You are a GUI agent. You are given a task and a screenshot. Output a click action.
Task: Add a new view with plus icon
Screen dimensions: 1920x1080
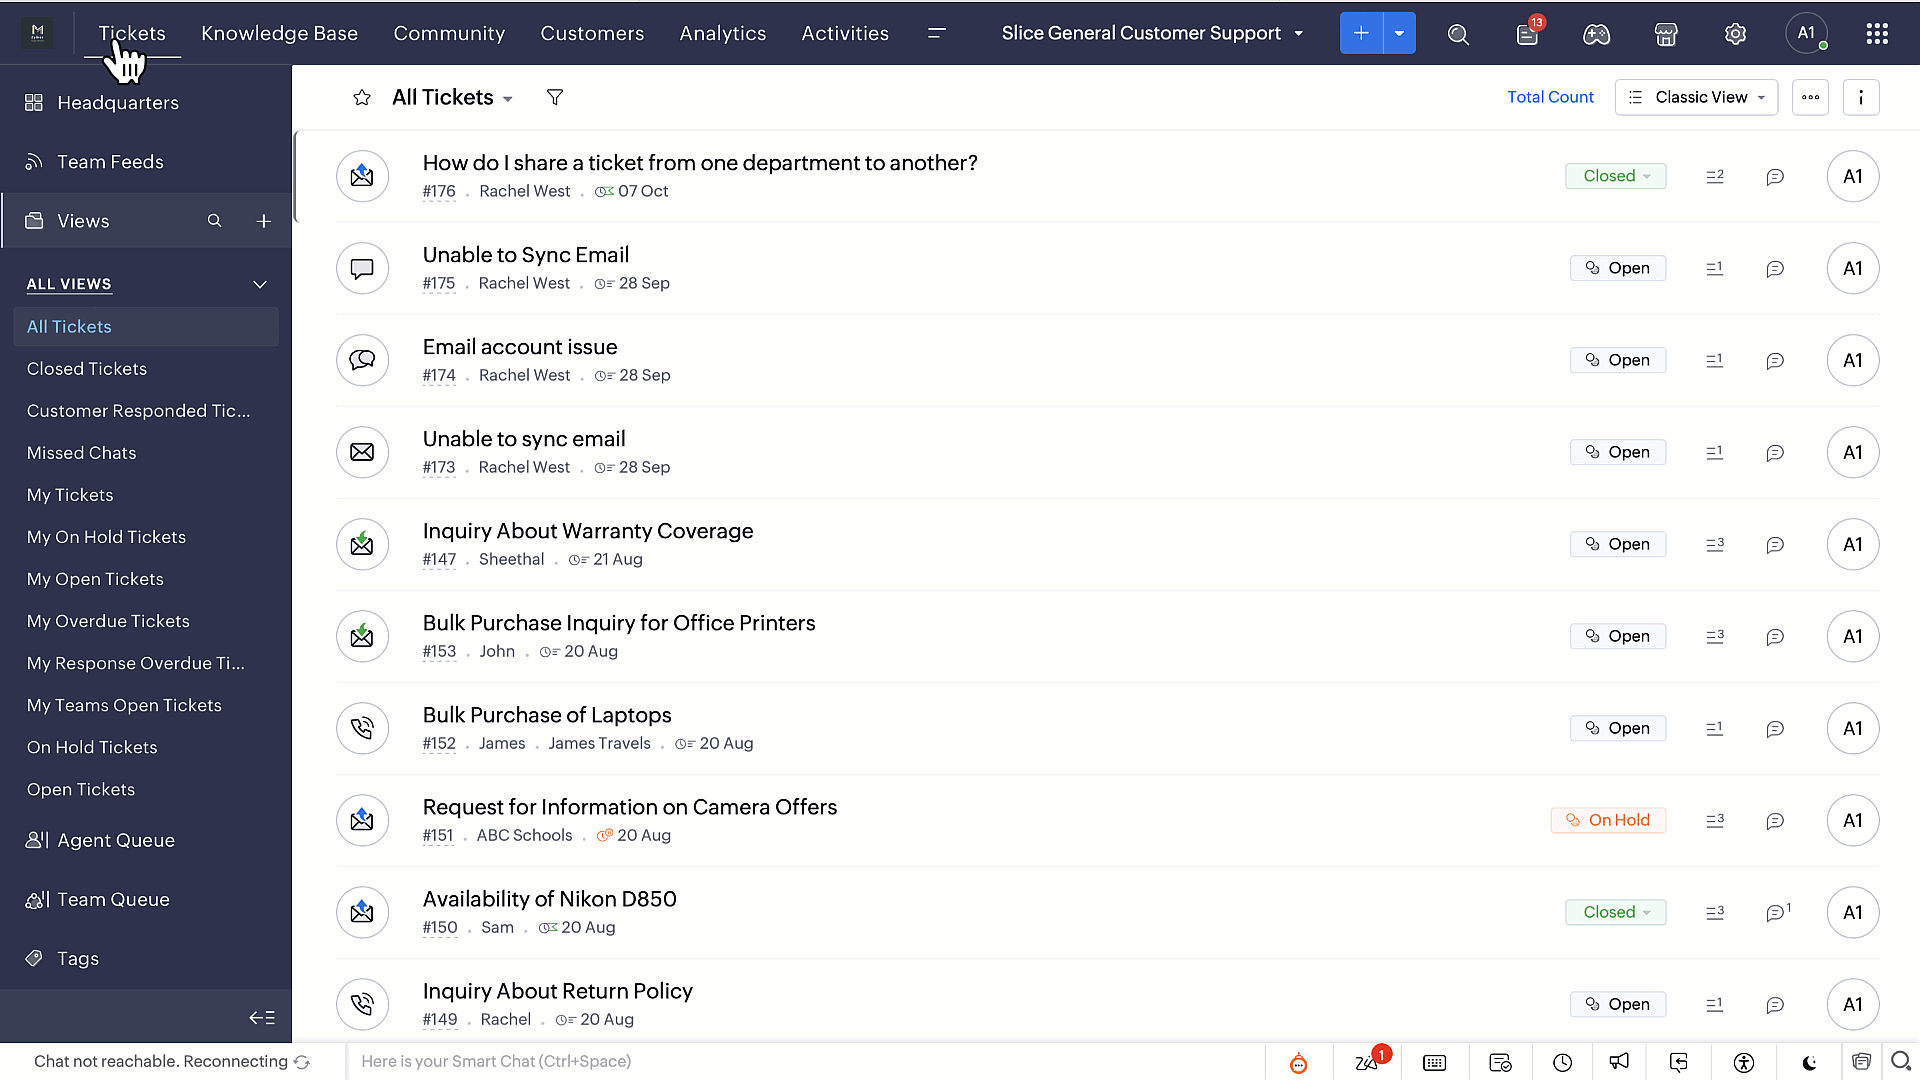pyautogui.click(x=263, y=221)
